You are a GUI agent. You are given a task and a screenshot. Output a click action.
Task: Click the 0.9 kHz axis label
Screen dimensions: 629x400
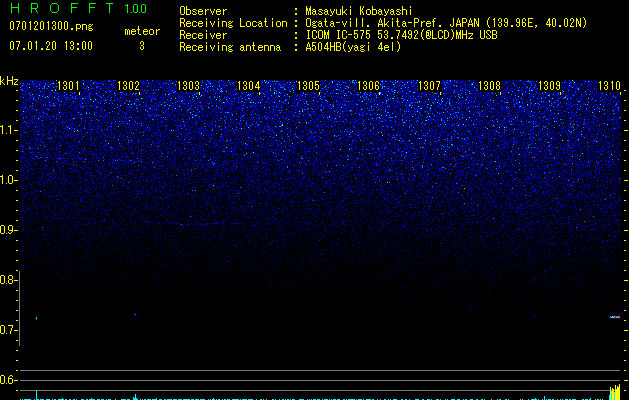[x=8, y=230]
